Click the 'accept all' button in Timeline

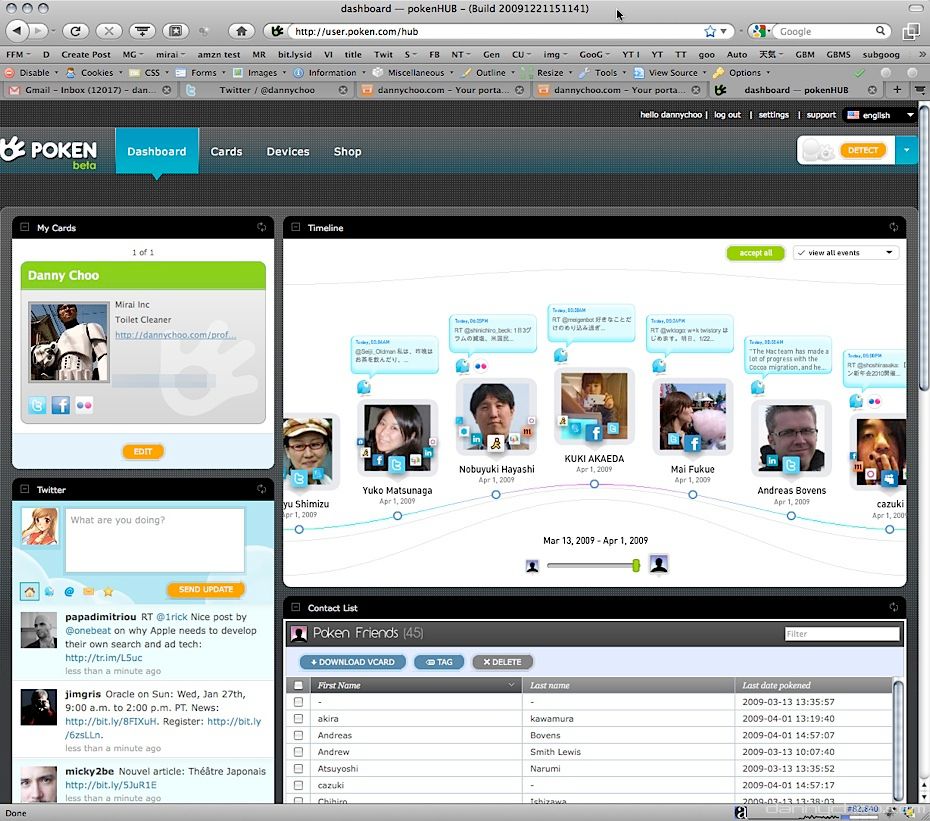pyautogui.click(x=755, y=253)
